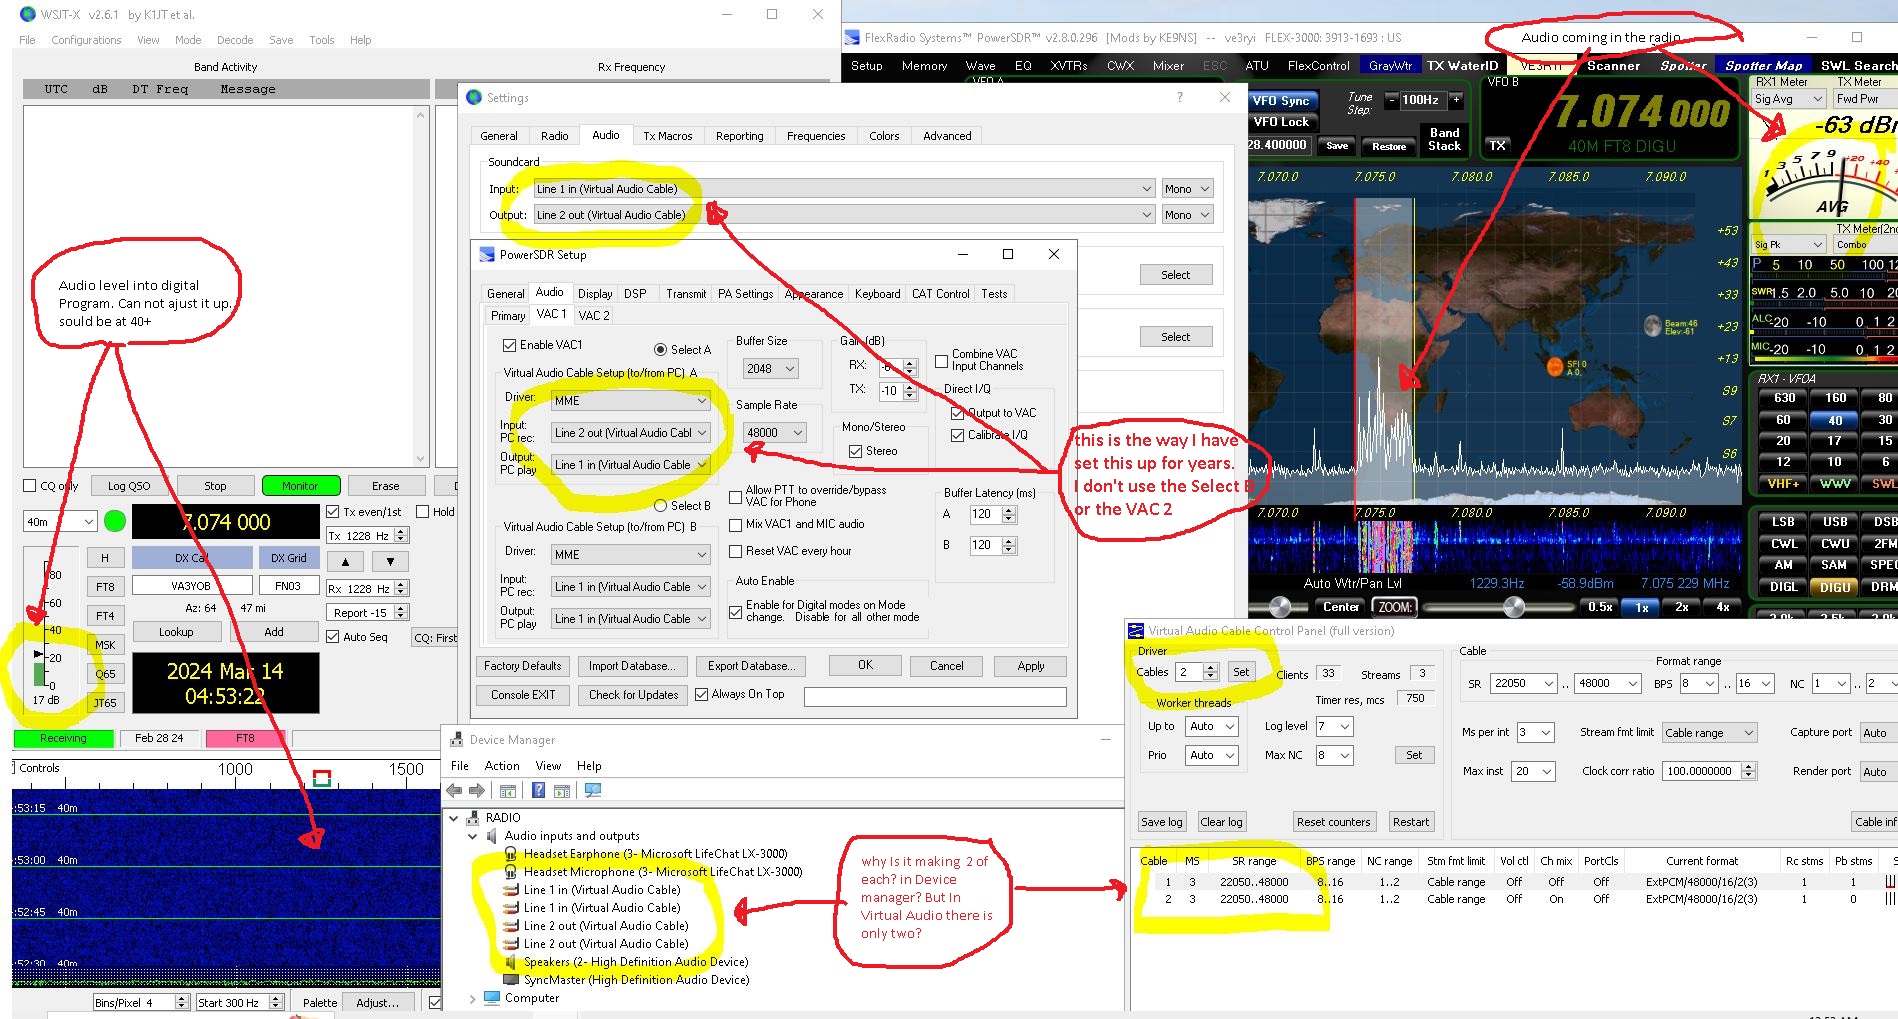This screenshot has width=1898, height=1019.
Task: Open the VAC1 Driver MME dropdown
Action: 630,401
